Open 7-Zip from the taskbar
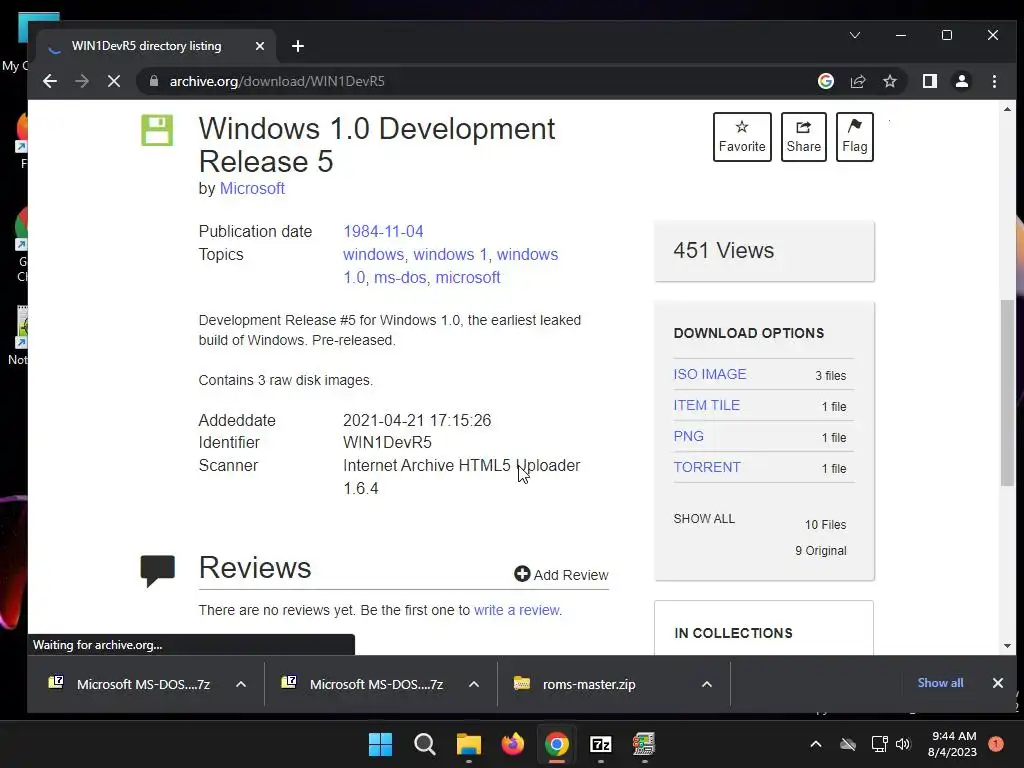 coord(600,744)
